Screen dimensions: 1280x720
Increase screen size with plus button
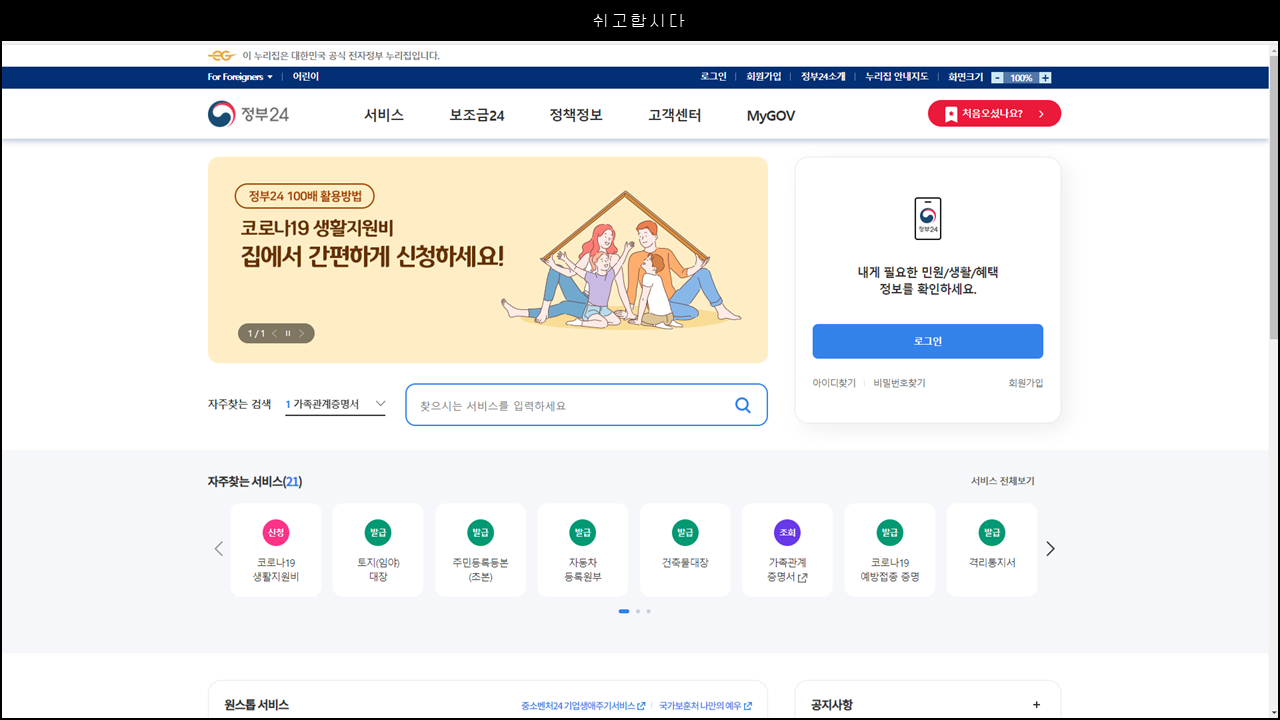tap(1045, 77)
